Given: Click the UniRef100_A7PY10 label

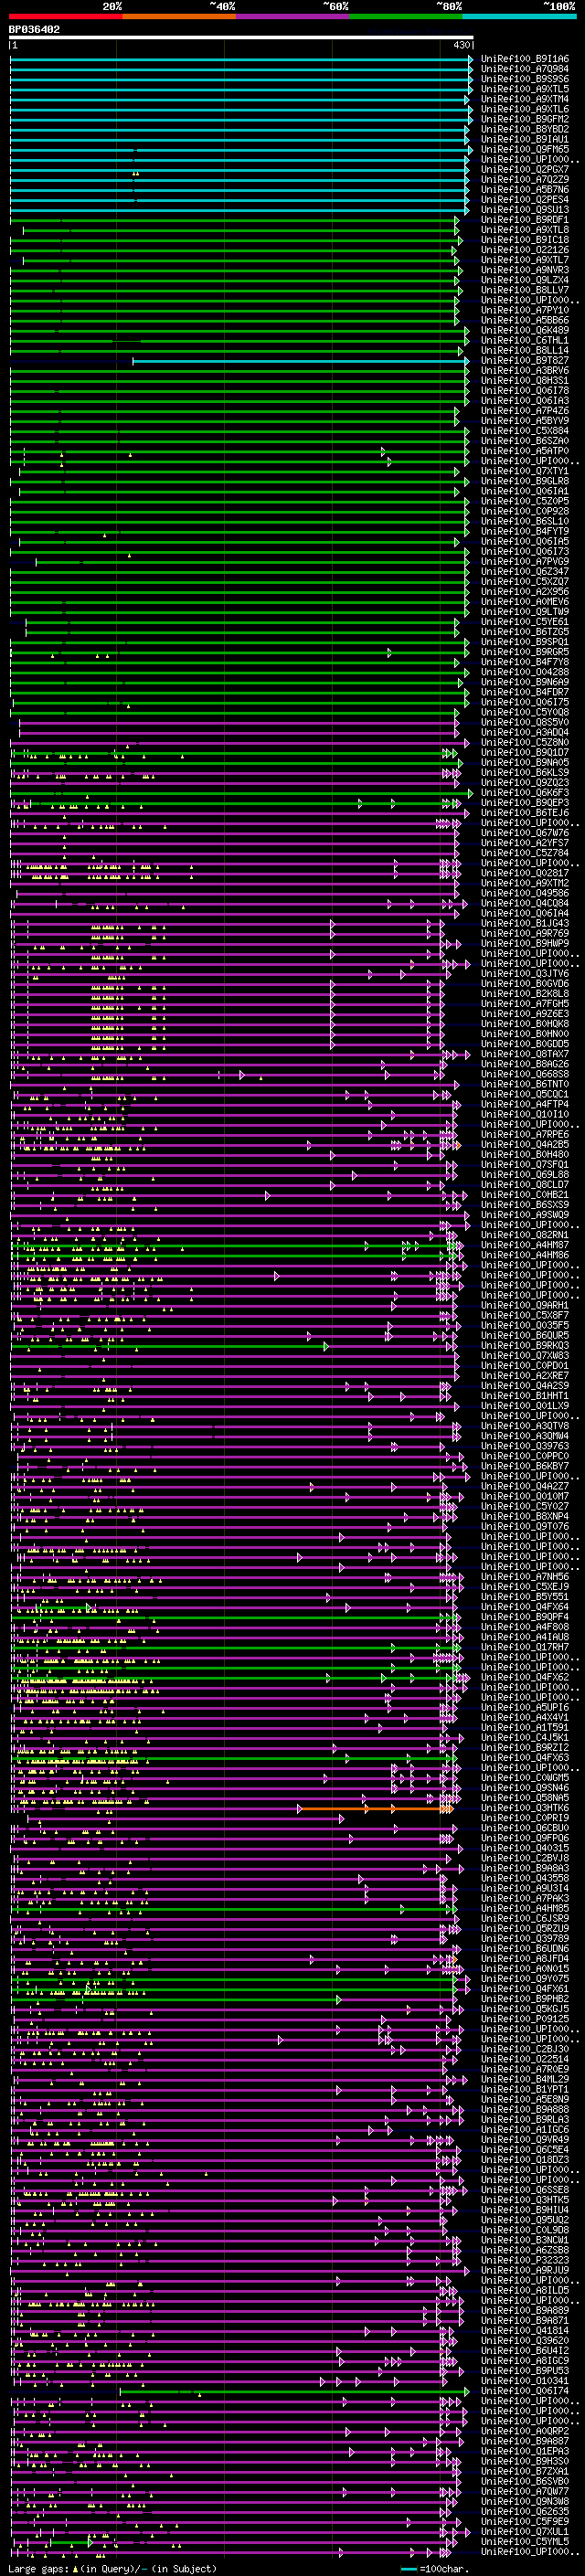Looking at the screenshot, I should 525,310.
